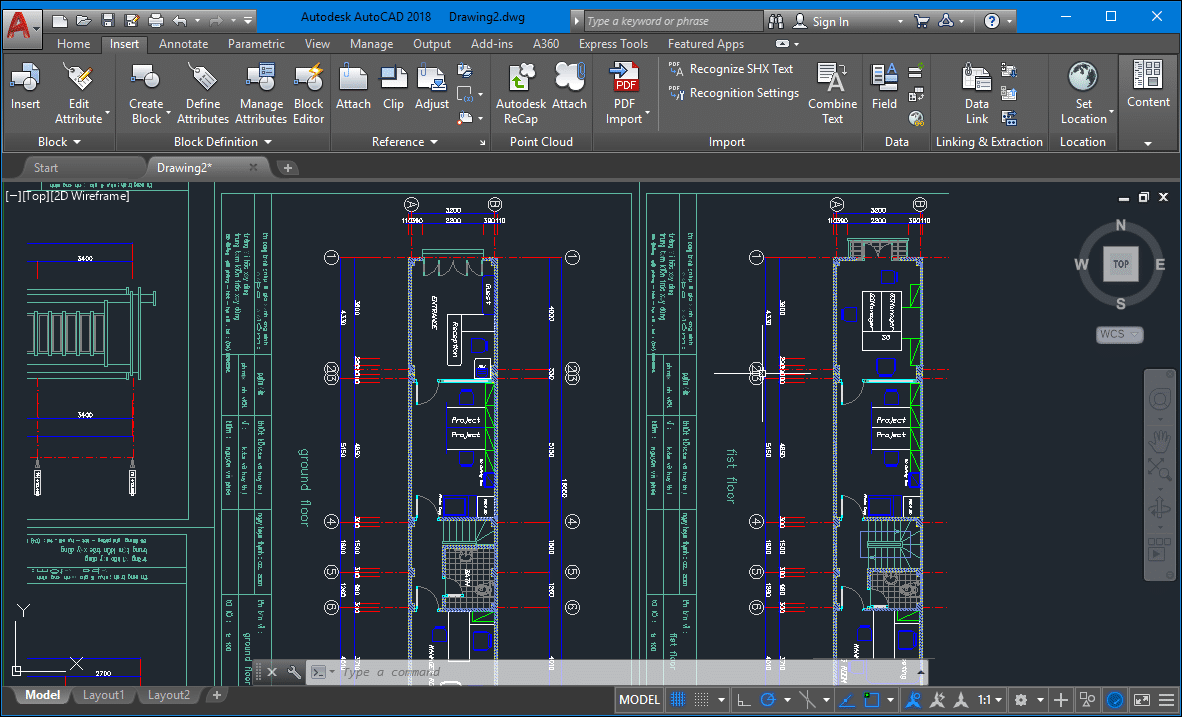Screen dimensions: 1182x717
Task: Switch to the Annotate ribbon tab
Action: tap(183, 44)
